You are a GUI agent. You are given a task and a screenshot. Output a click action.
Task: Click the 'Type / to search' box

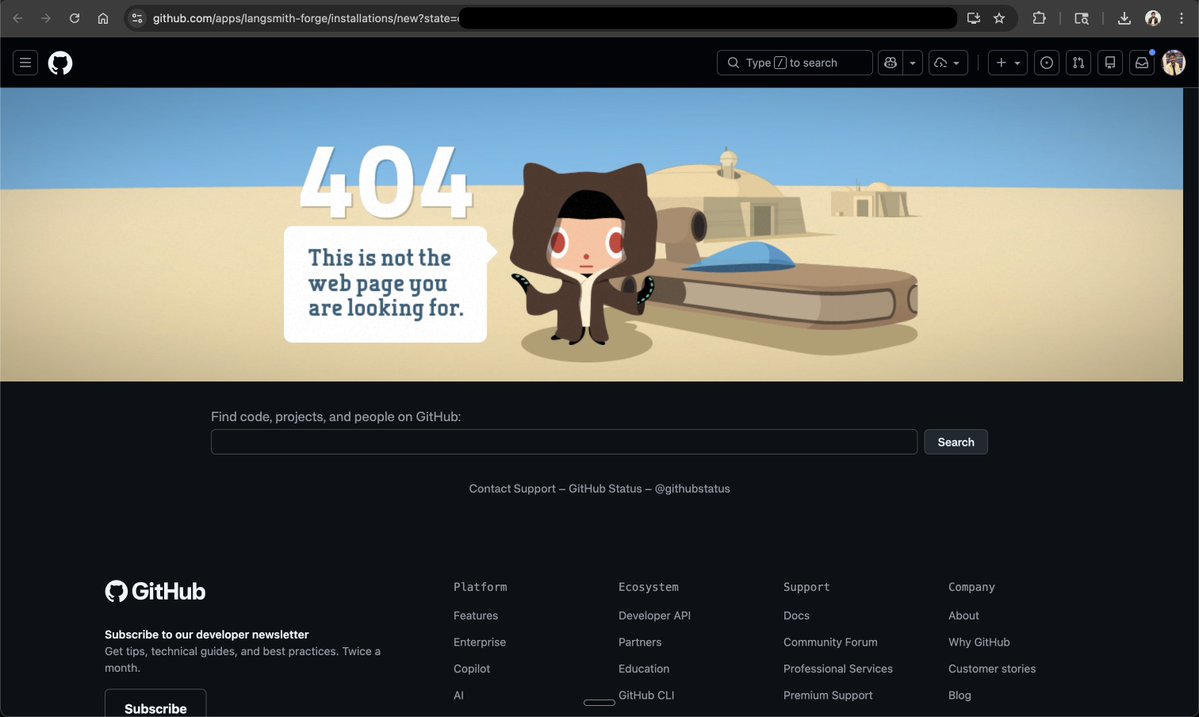click(794, 63)
